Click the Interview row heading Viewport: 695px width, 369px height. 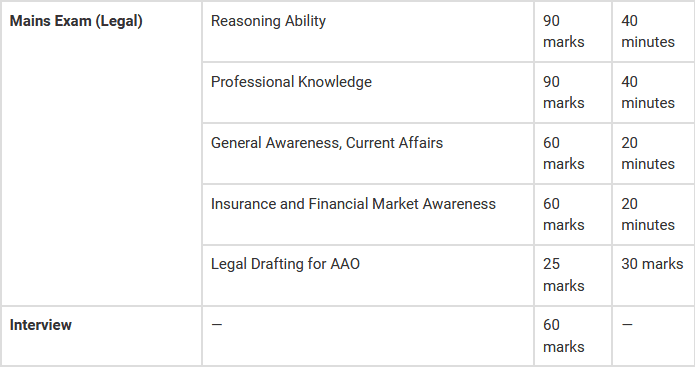tap(40, 325)
